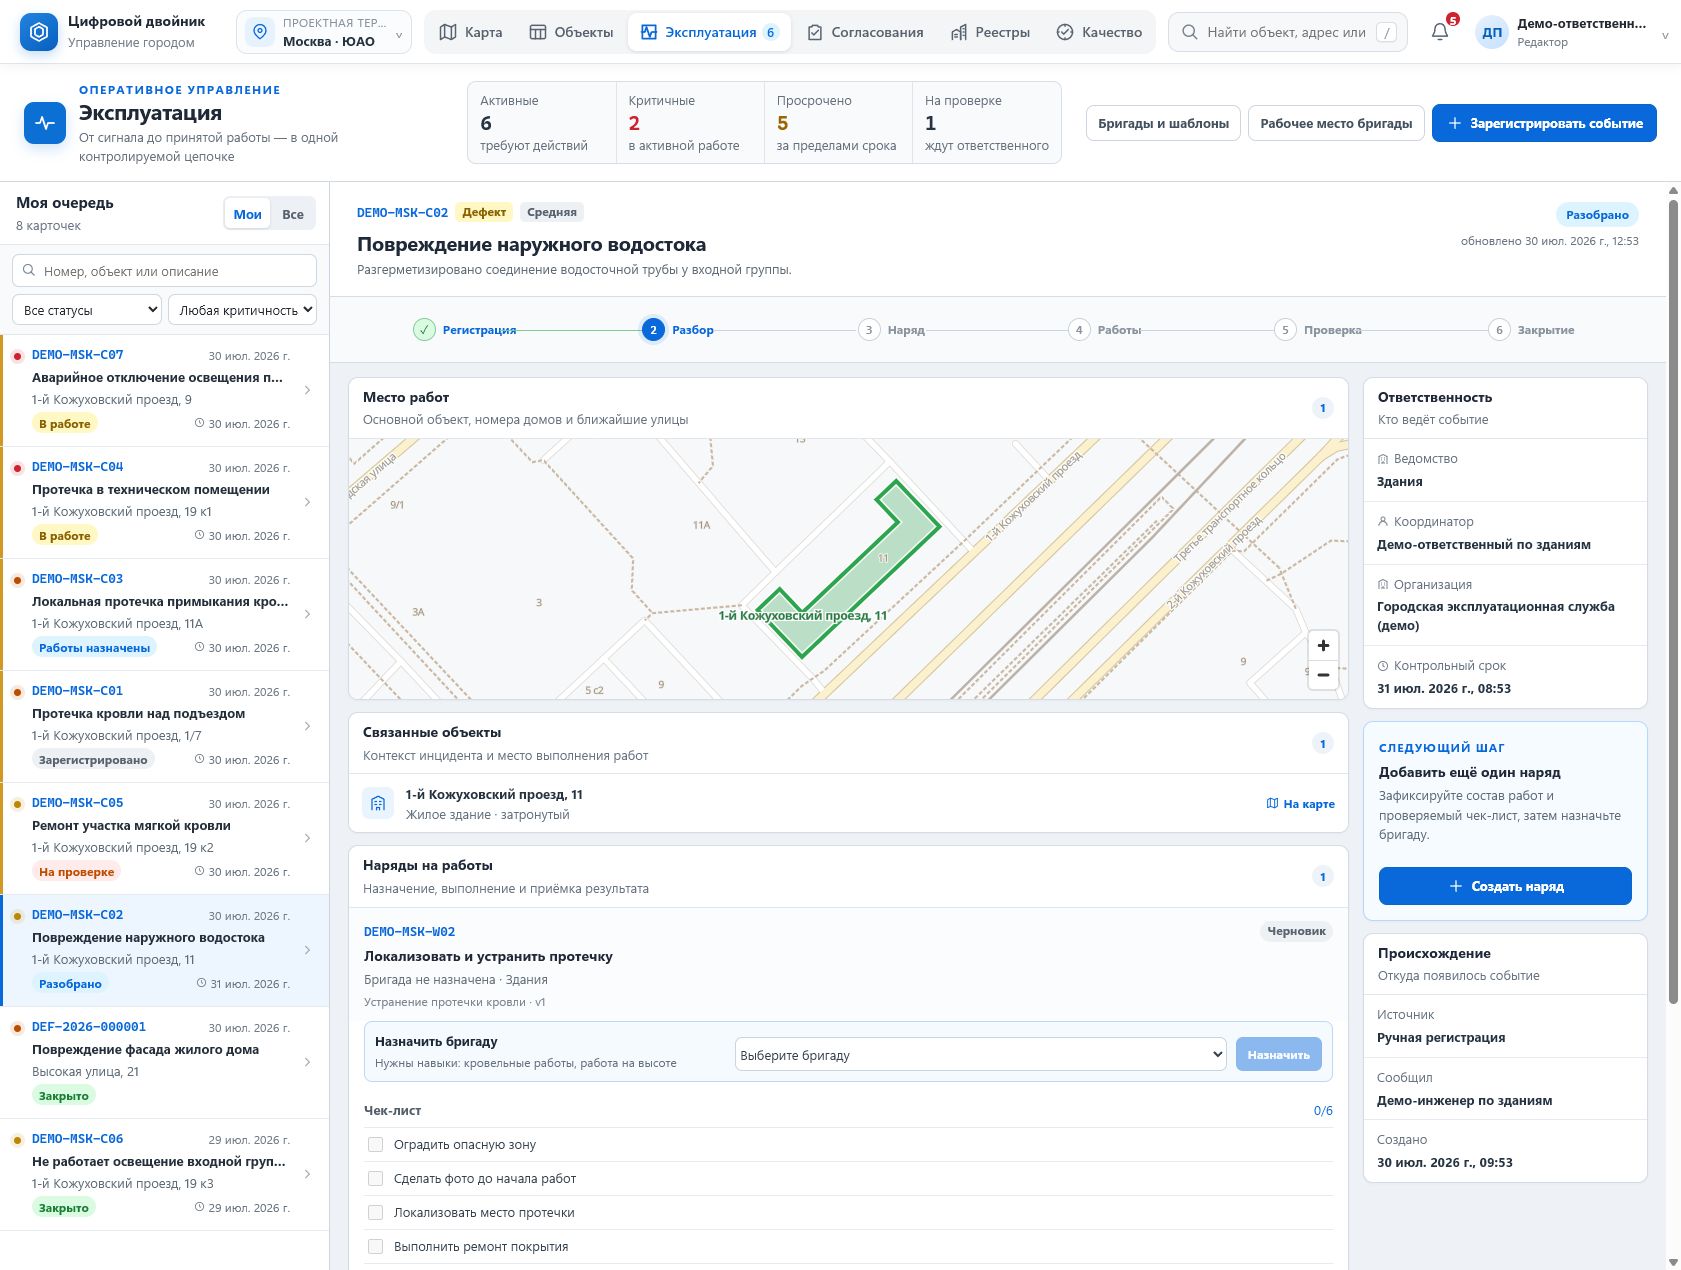Open Бригады и шаблоны

(1163, 123)
